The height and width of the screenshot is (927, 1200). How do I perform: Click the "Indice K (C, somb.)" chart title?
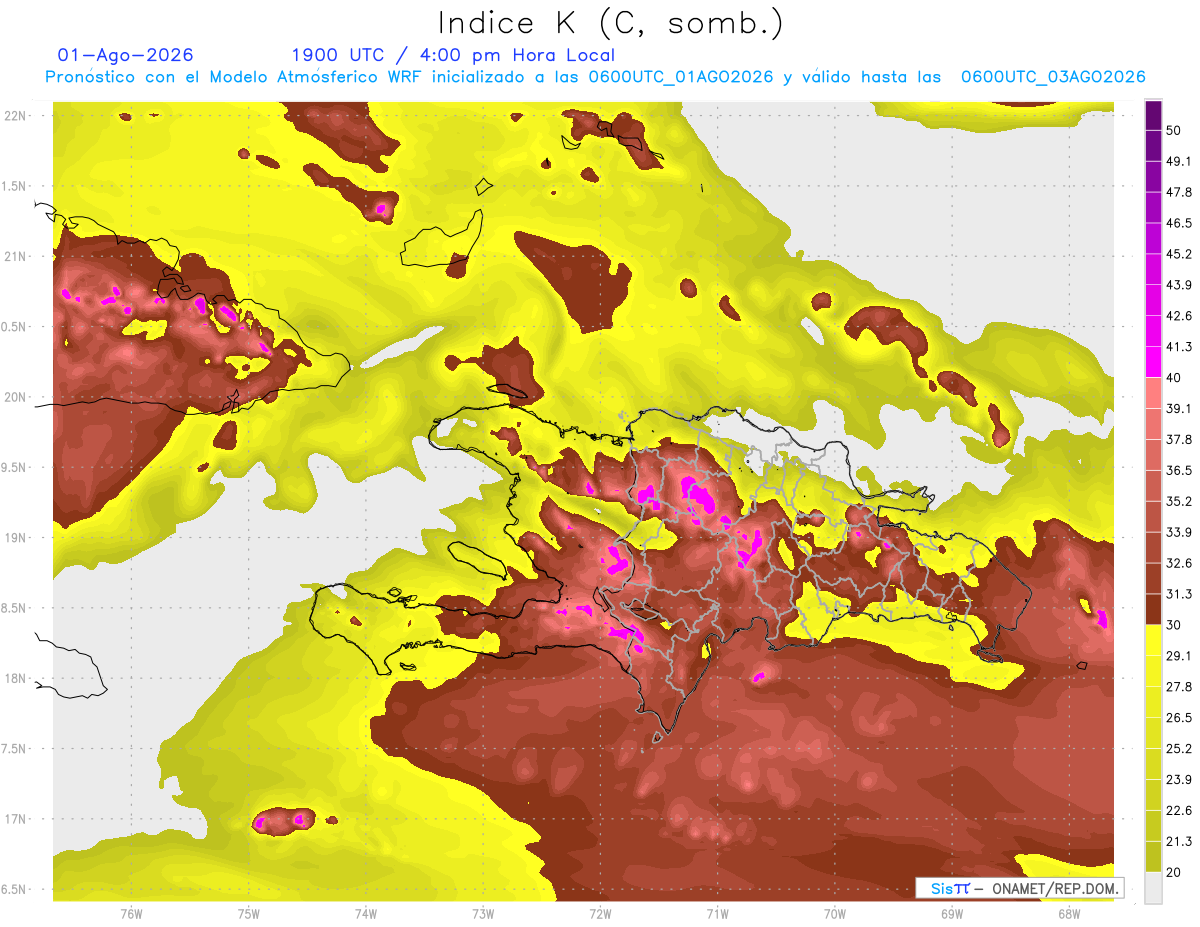pyautogui.click(x=610, y=23)
